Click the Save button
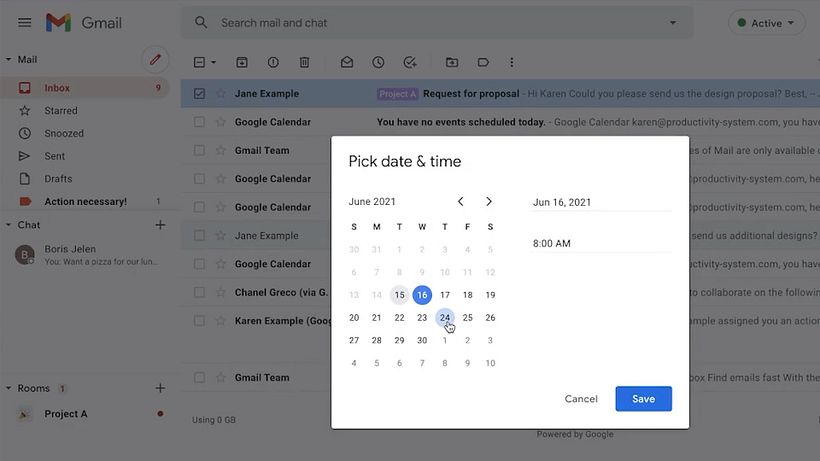820x461 pixels. [x=643, y=399]
